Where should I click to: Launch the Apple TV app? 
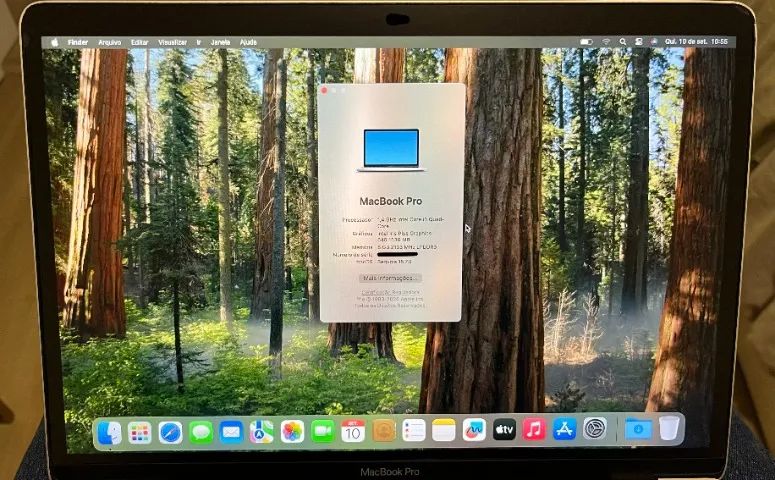coord(504,430)
